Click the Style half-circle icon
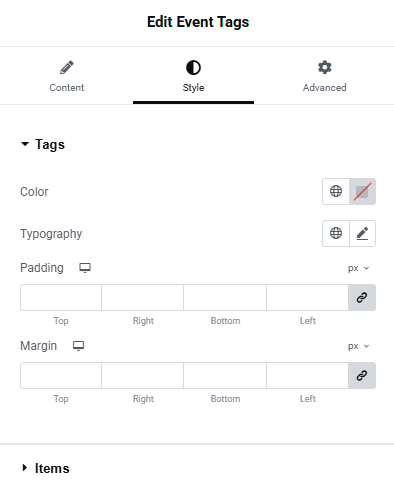Screen dimensions: 394x485 [x=193, y=67]
